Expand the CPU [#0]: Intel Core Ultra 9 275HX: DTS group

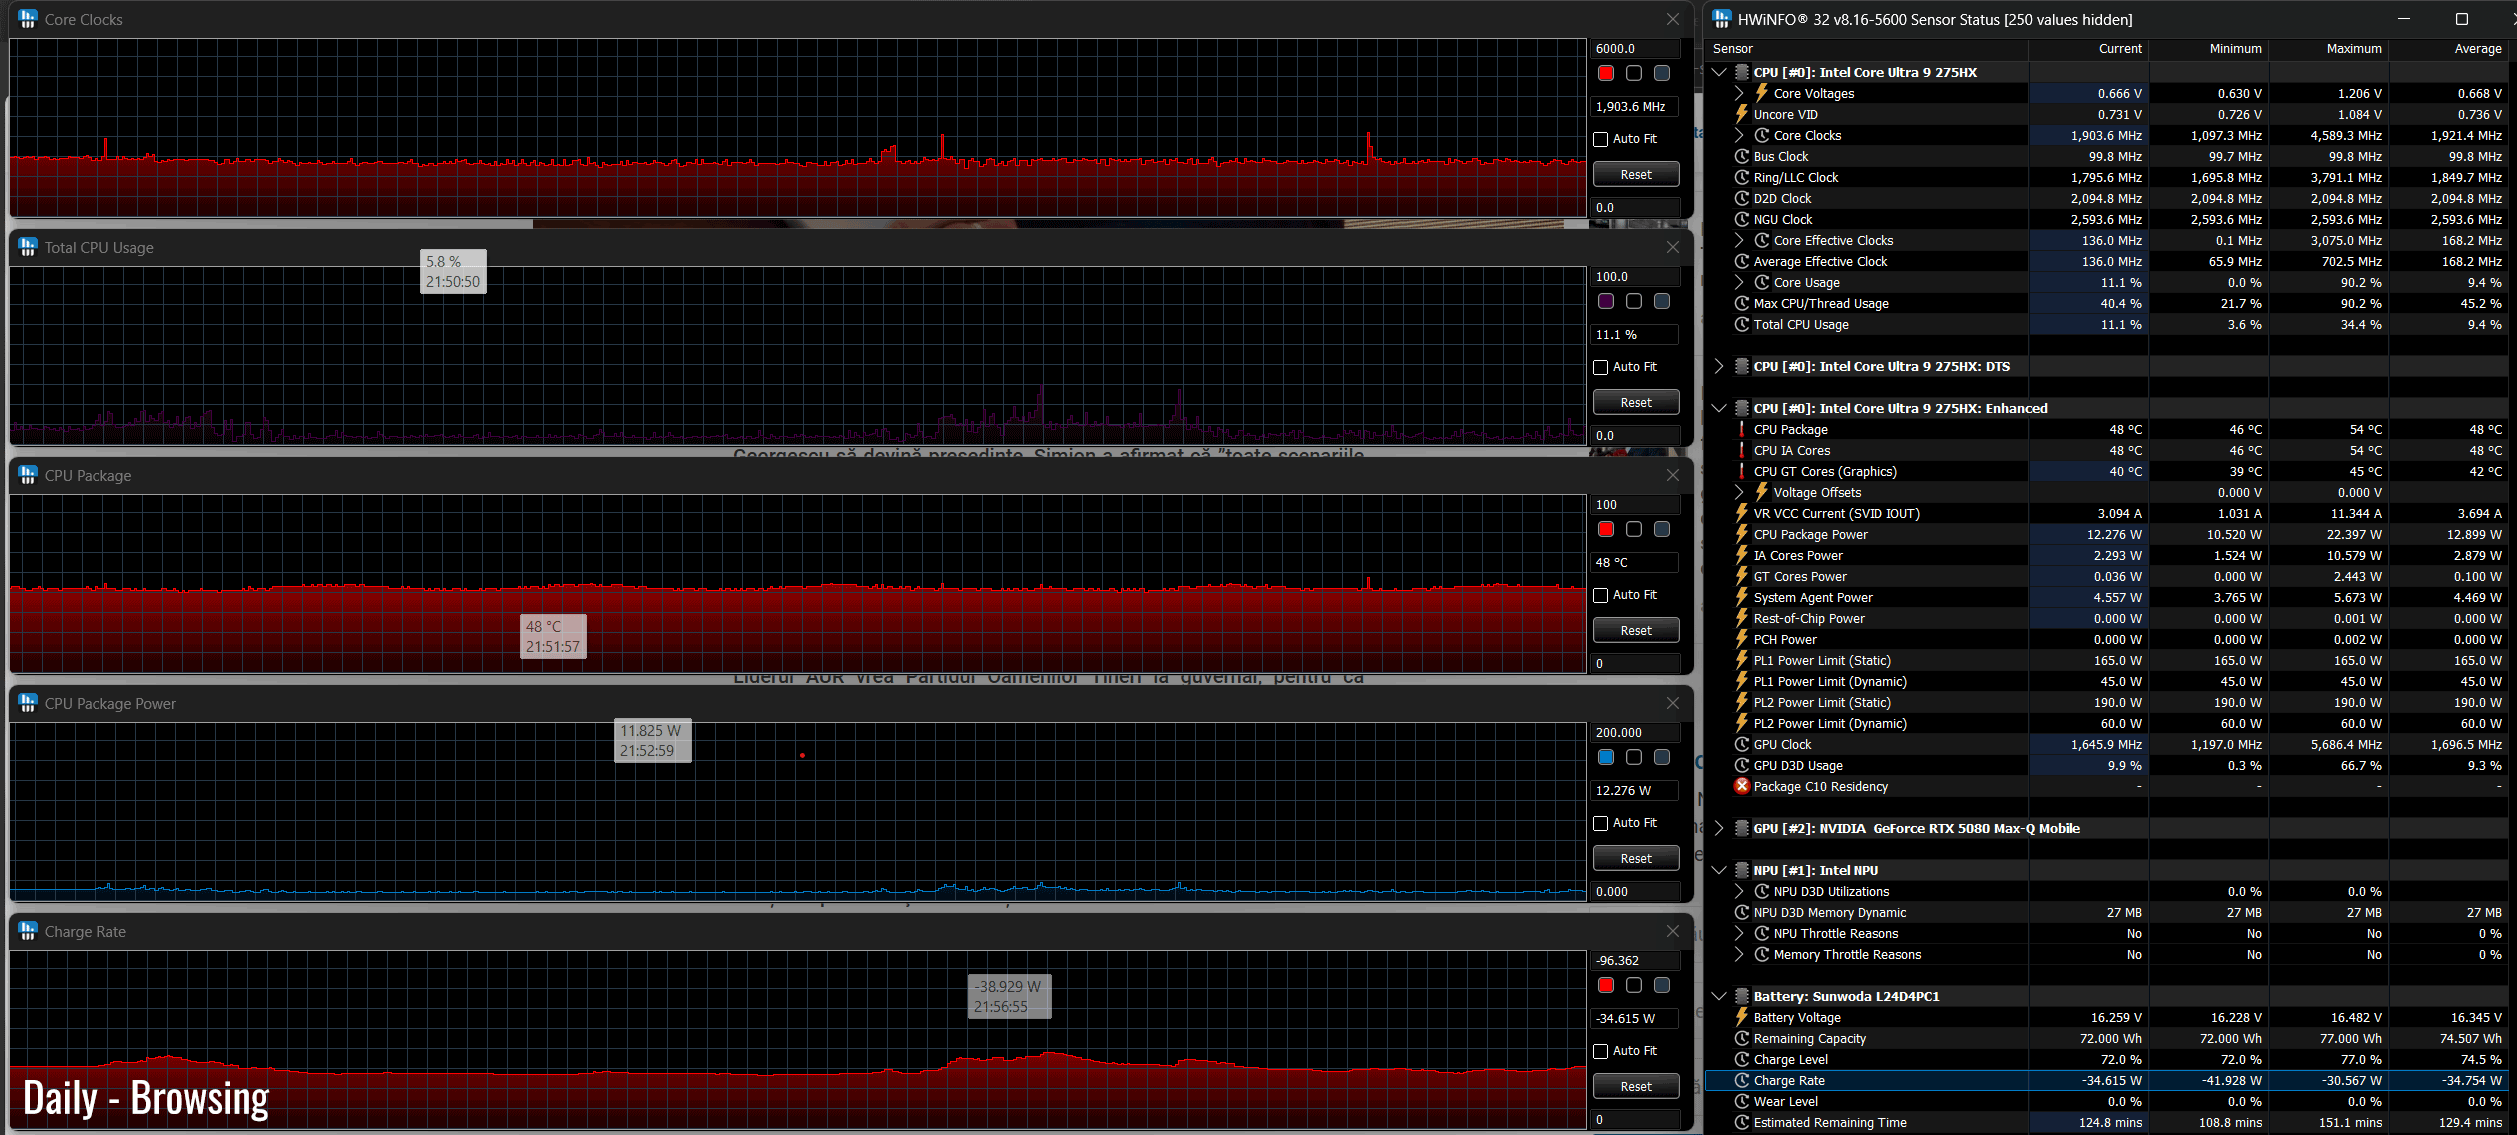click(x=1719, y=366)
